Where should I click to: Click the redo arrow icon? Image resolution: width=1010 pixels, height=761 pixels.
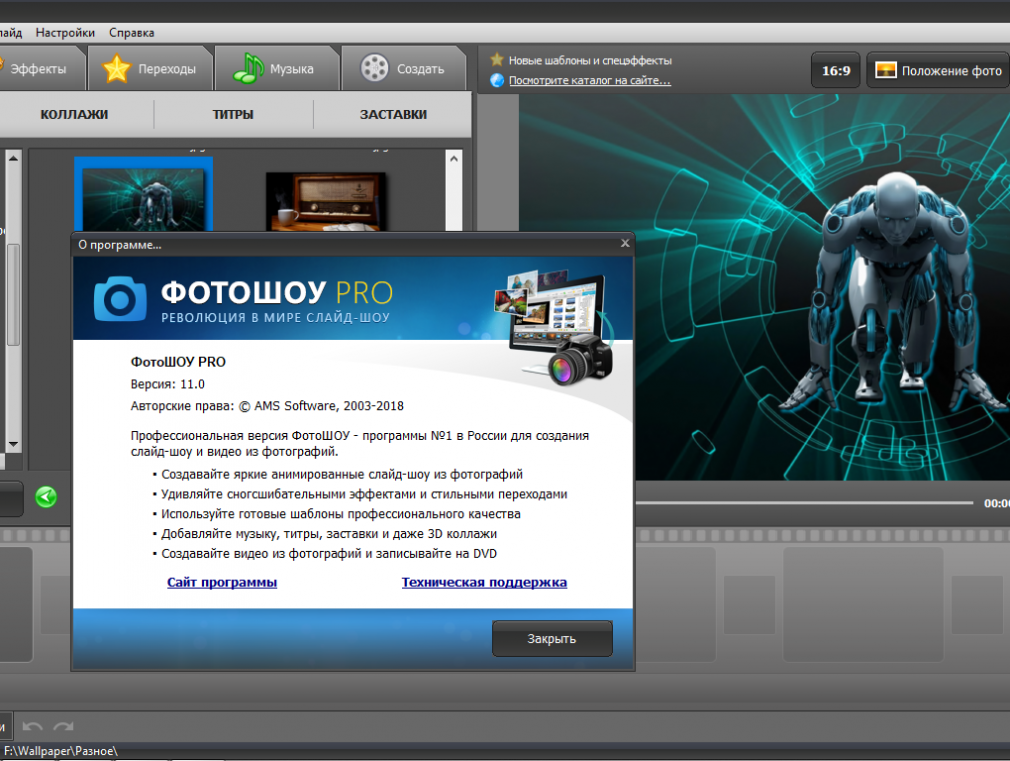click(63, 727)
